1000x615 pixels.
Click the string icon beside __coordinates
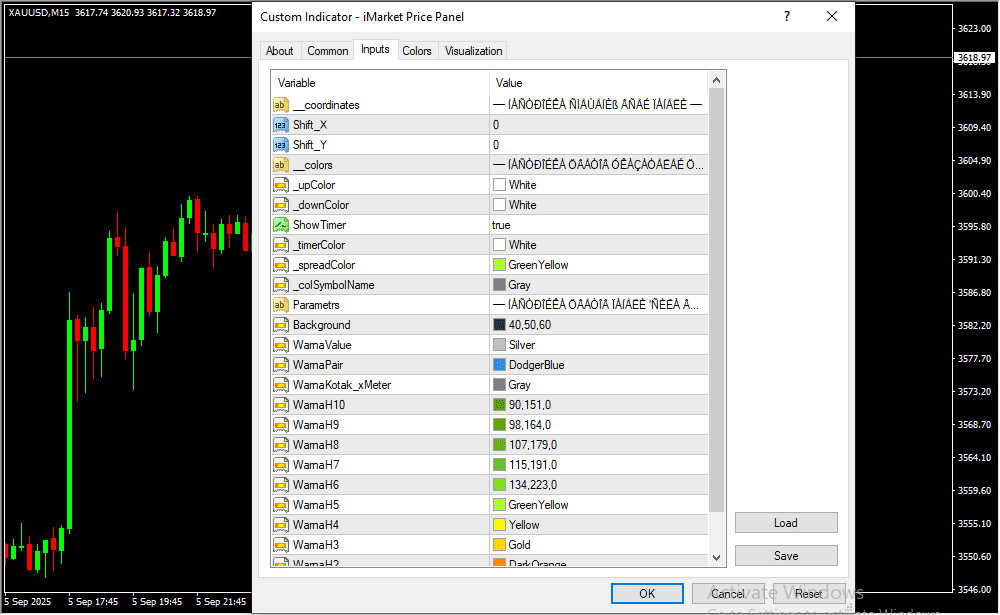(280, 105)
